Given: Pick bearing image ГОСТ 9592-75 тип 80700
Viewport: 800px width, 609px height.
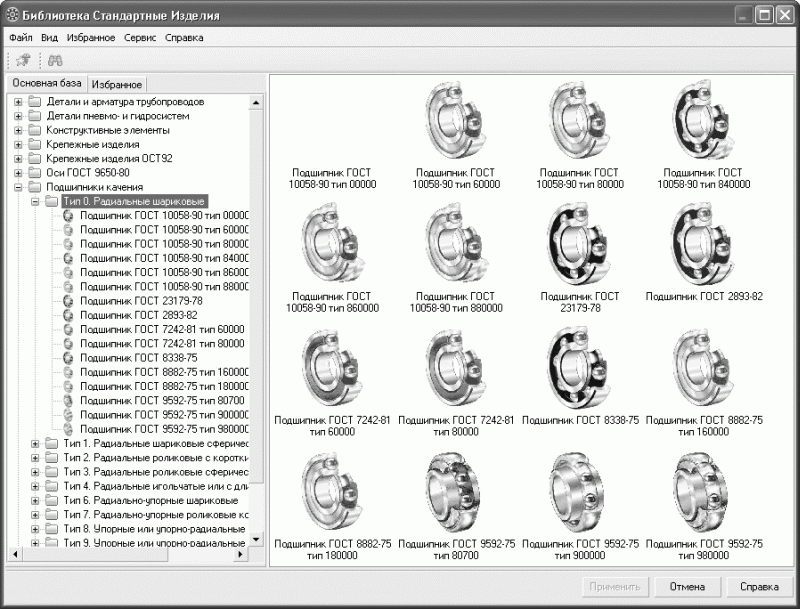Looking at the screenshot, I should (x=455, y=492).
